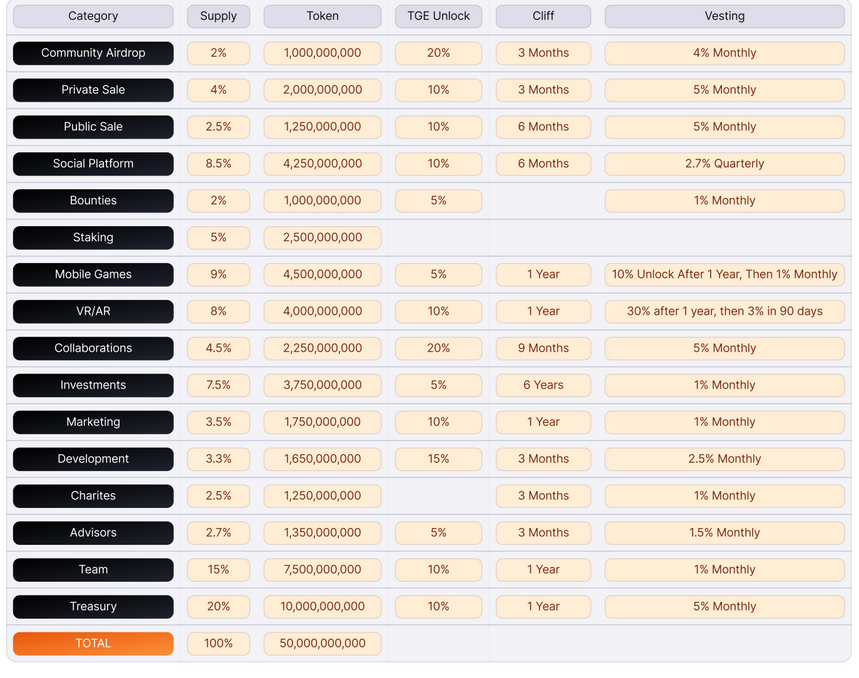Viewport: 859px width, 678px height.
Task: Select the Vesting column header
Action: click(724, 16)
